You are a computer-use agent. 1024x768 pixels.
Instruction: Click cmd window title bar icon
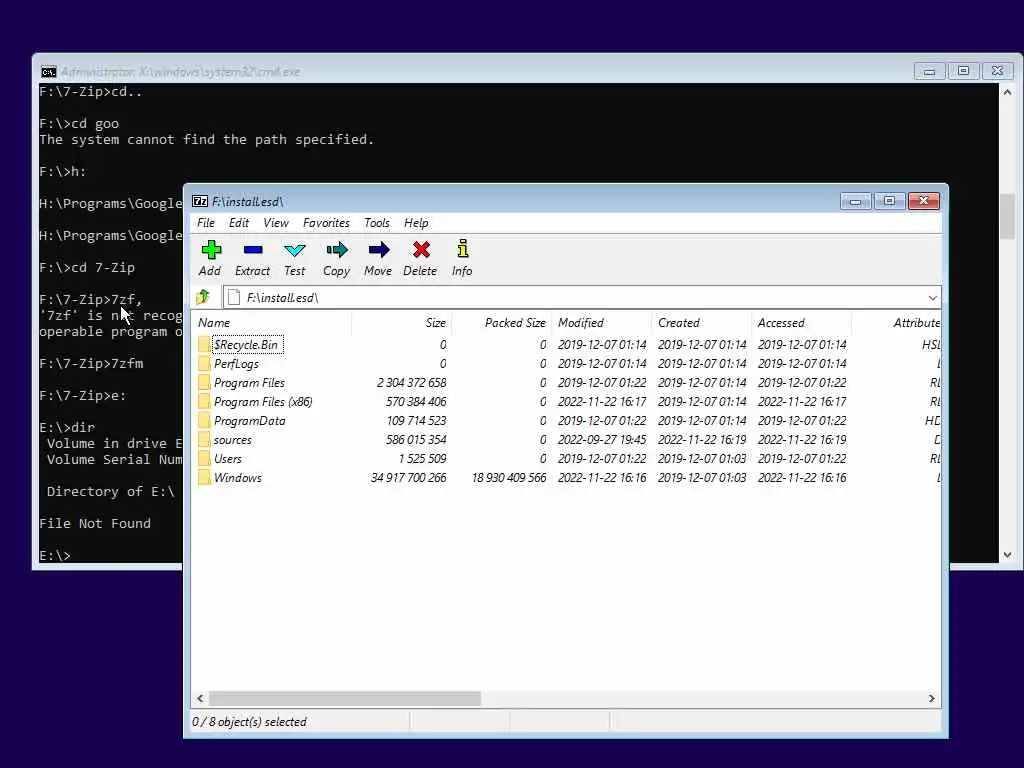click(48, 71)
